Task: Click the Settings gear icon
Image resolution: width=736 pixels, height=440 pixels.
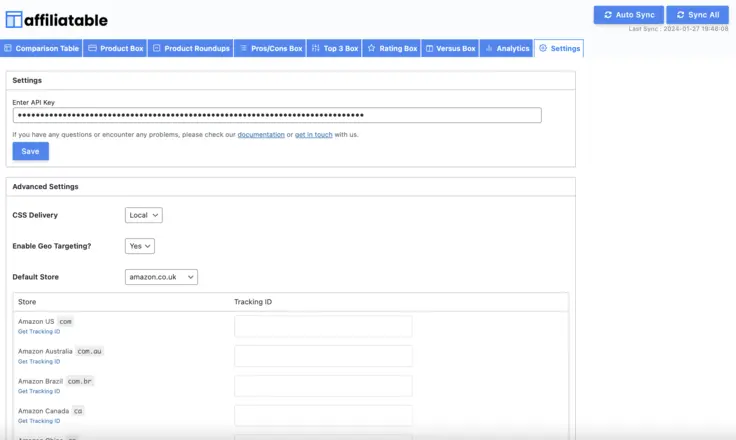Action: [543, 48]
